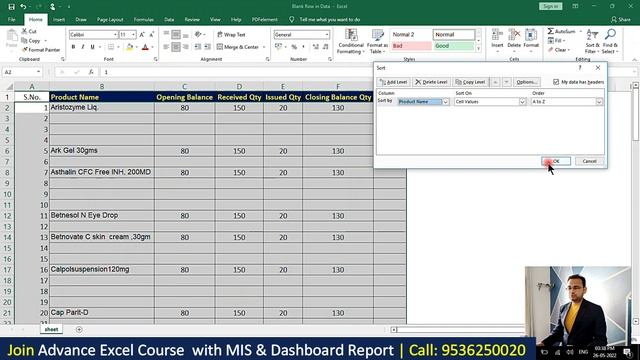Toggle Bold formatting
The width and height of the screenshot is (640, 360).
(x=73, y=47)
